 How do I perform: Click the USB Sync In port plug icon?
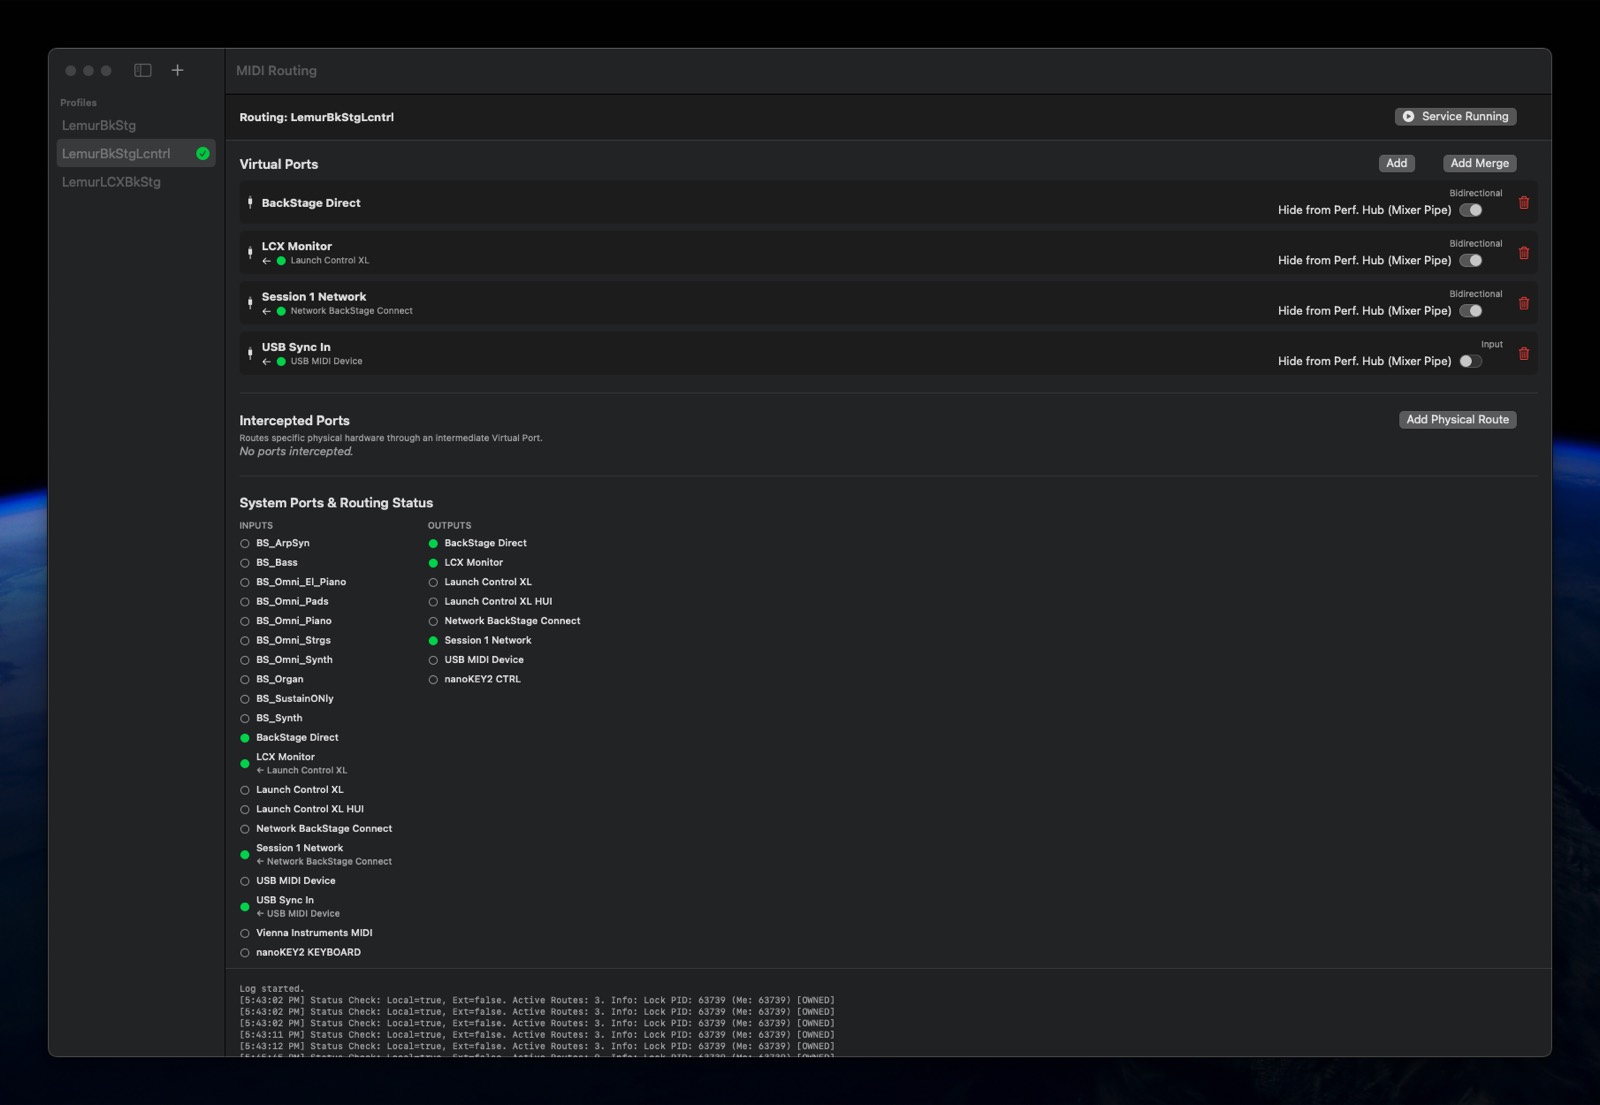click(x=250, y=353)
